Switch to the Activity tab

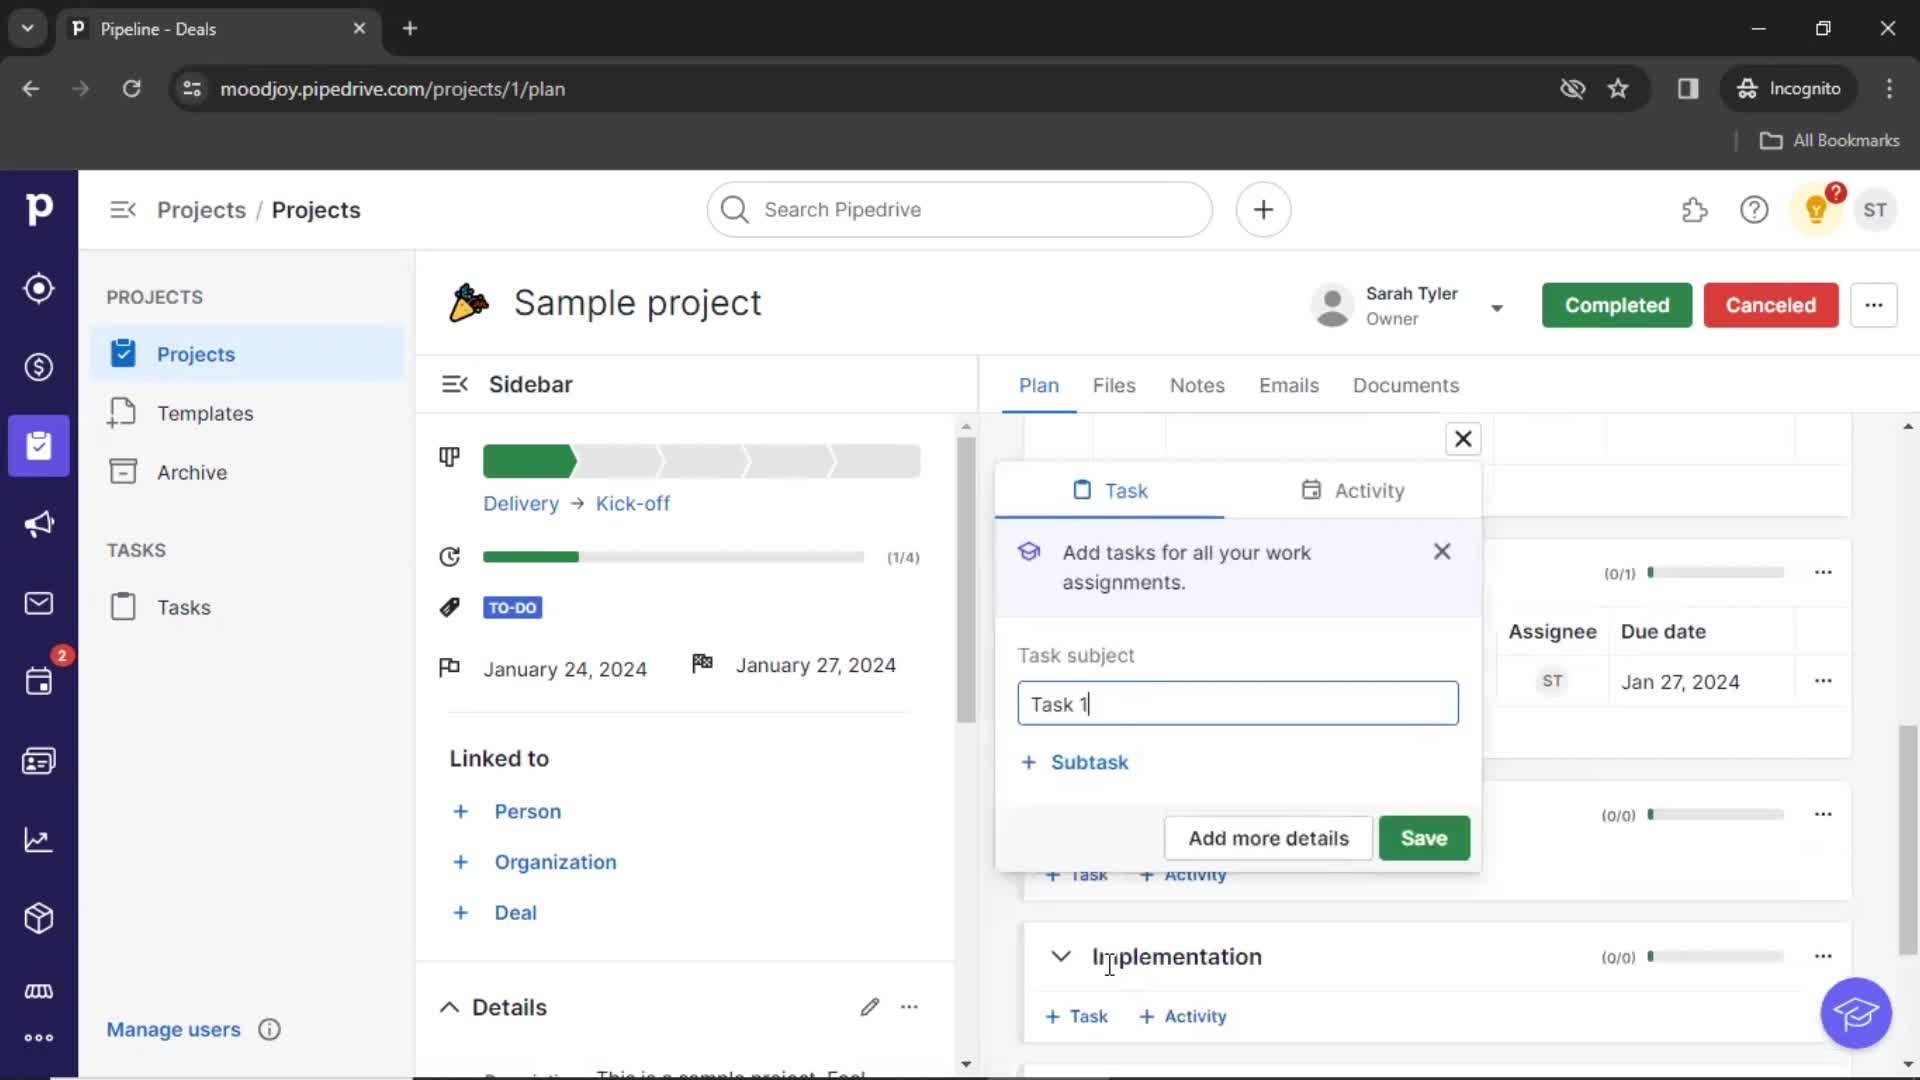pos(1350,491)
